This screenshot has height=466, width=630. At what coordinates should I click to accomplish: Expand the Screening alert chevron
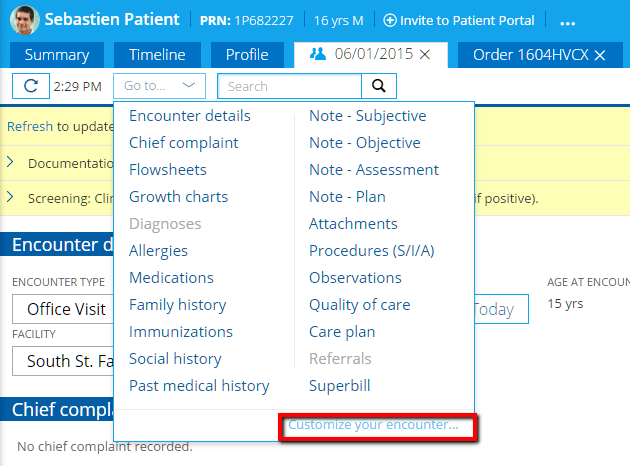11,197
